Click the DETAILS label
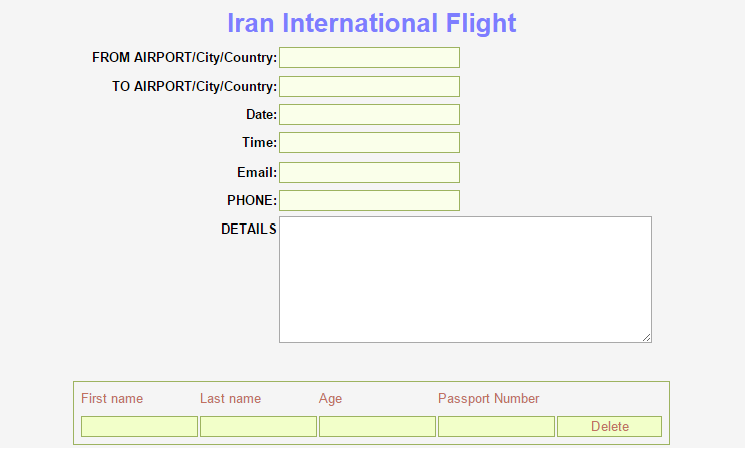 point(248,229)
